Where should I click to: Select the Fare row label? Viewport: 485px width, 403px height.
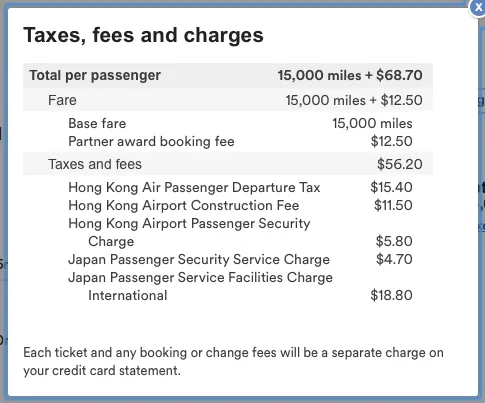(x=62, y=100)
